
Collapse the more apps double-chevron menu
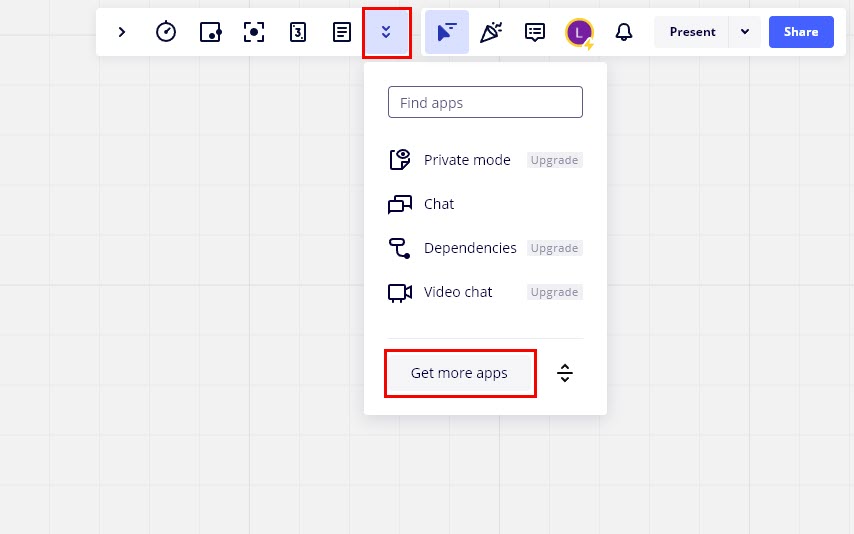tap(386, 32)
